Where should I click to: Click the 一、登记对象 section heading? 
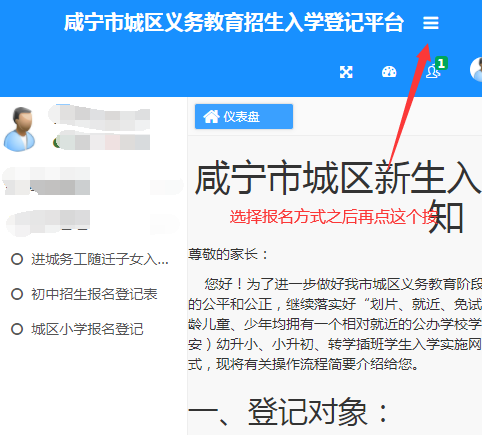coord(288,412)
